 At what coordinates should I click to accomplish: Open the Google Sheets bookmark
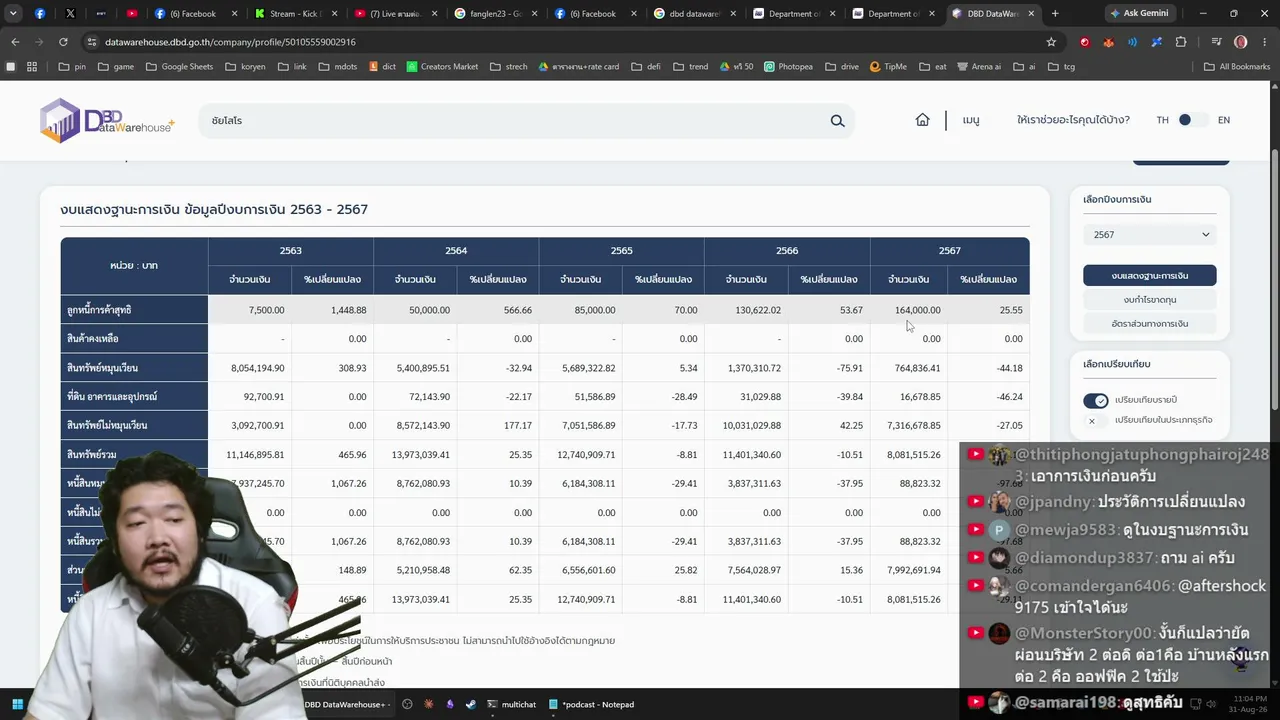click(180, 67)
